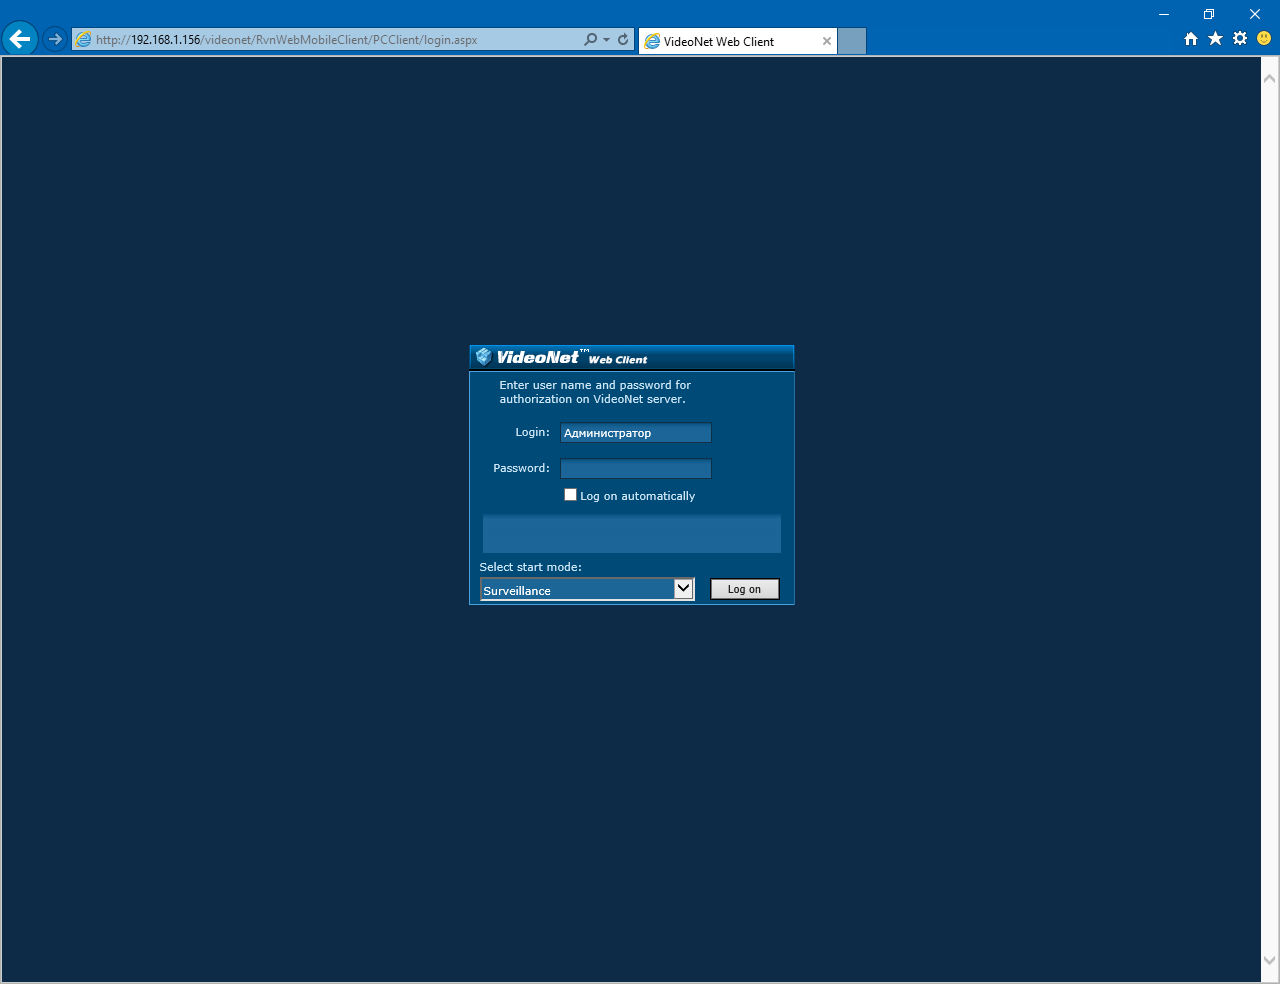Click the URL address bar text
The width and height of the screenshot is (1280, 984).
point(300,40)
